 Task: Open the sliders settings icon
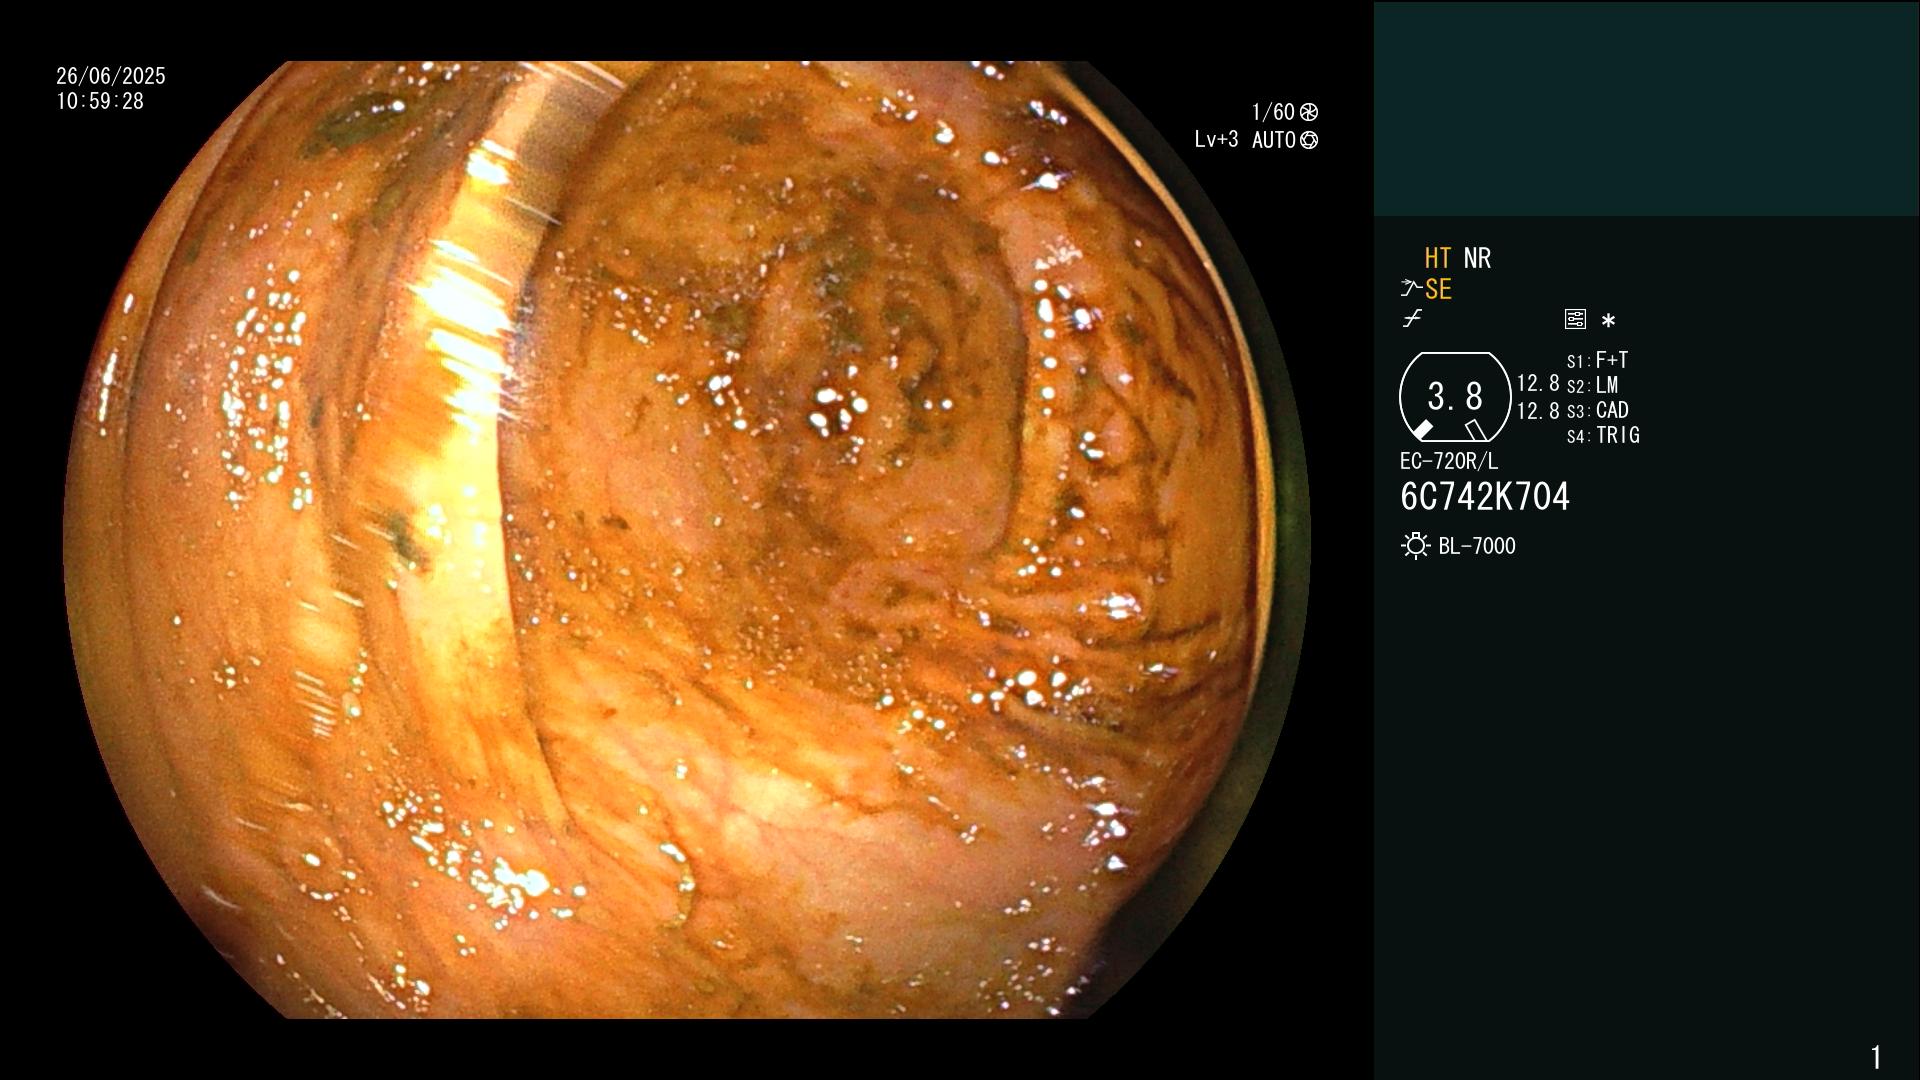click(x=1575, y=319)
